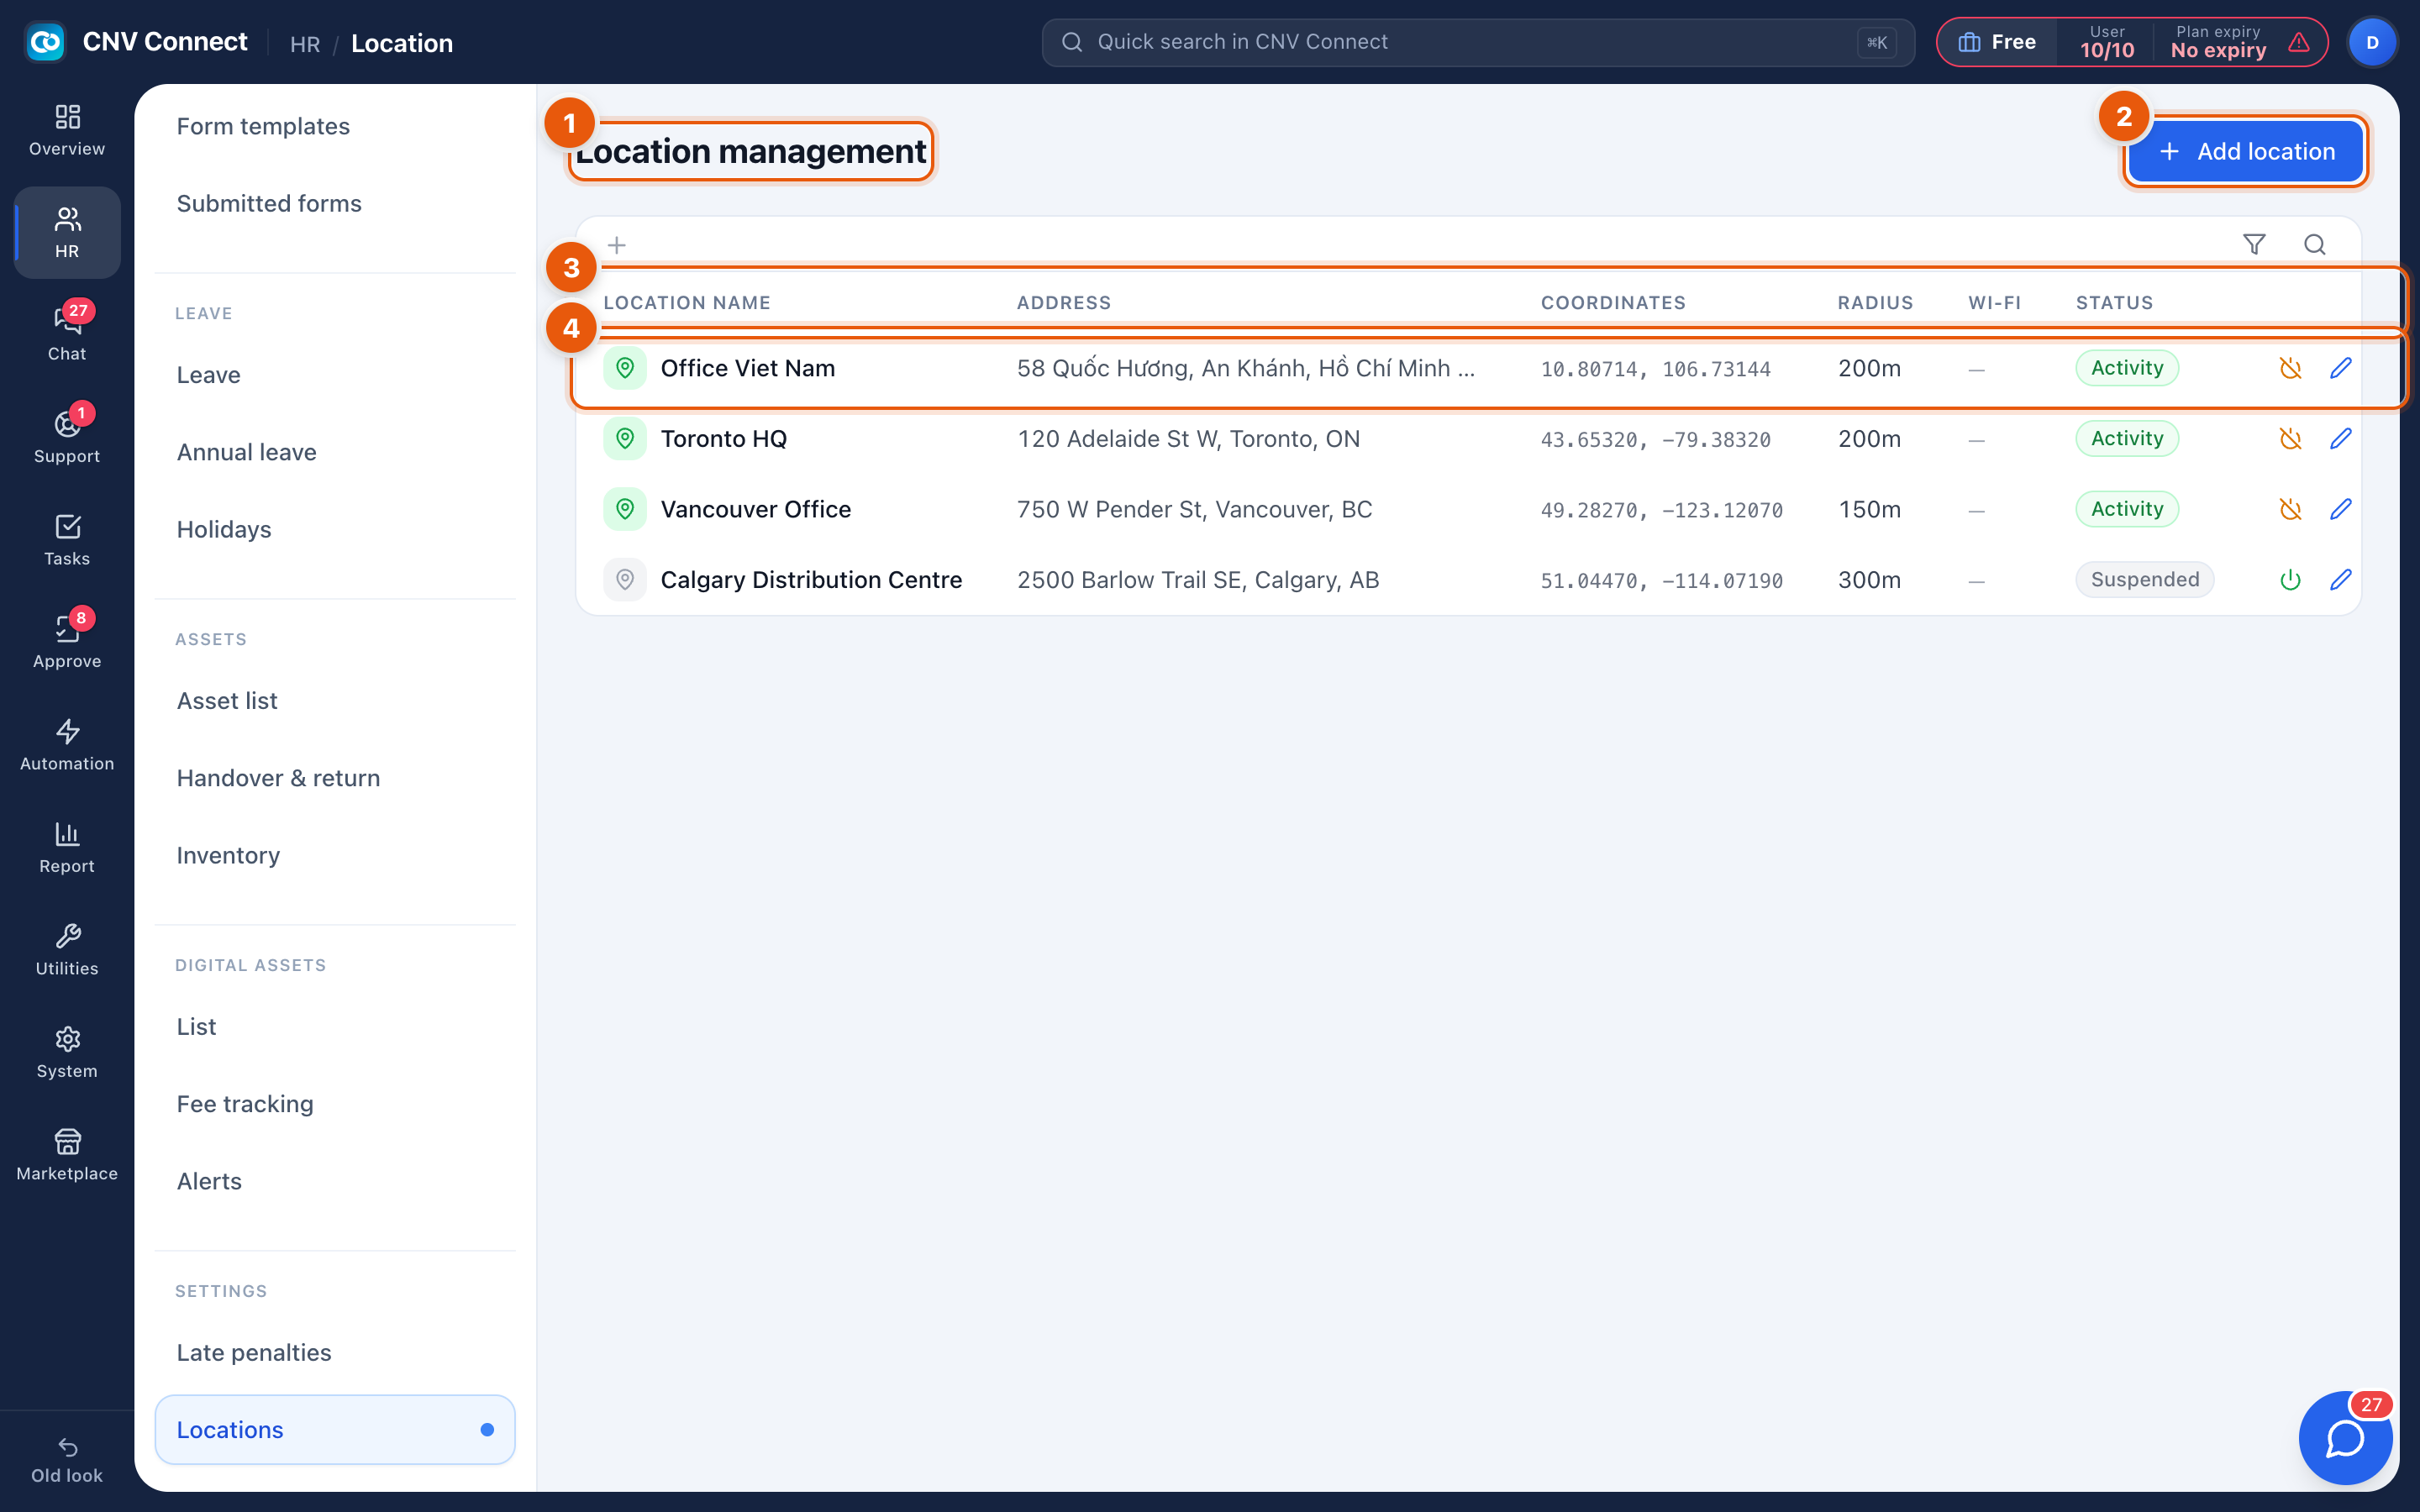Suspend the Toronto HQ location
2420x1512 pixels.
pyautogui.click(x=2290, y=439)
